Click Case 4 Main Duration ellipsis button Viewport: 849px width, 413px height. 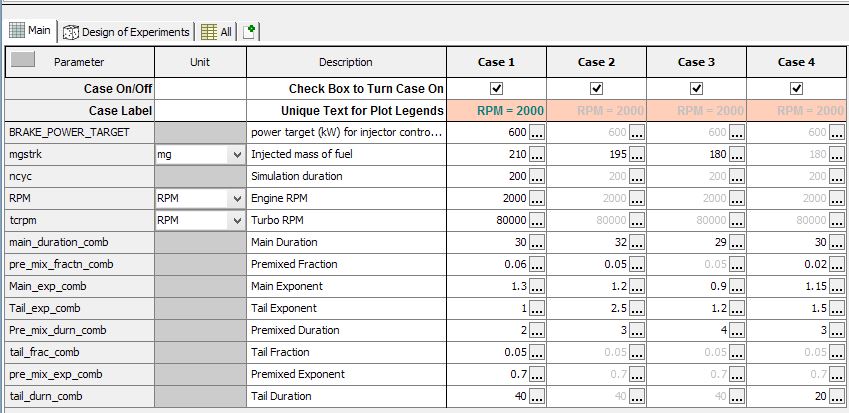[837, 242]
